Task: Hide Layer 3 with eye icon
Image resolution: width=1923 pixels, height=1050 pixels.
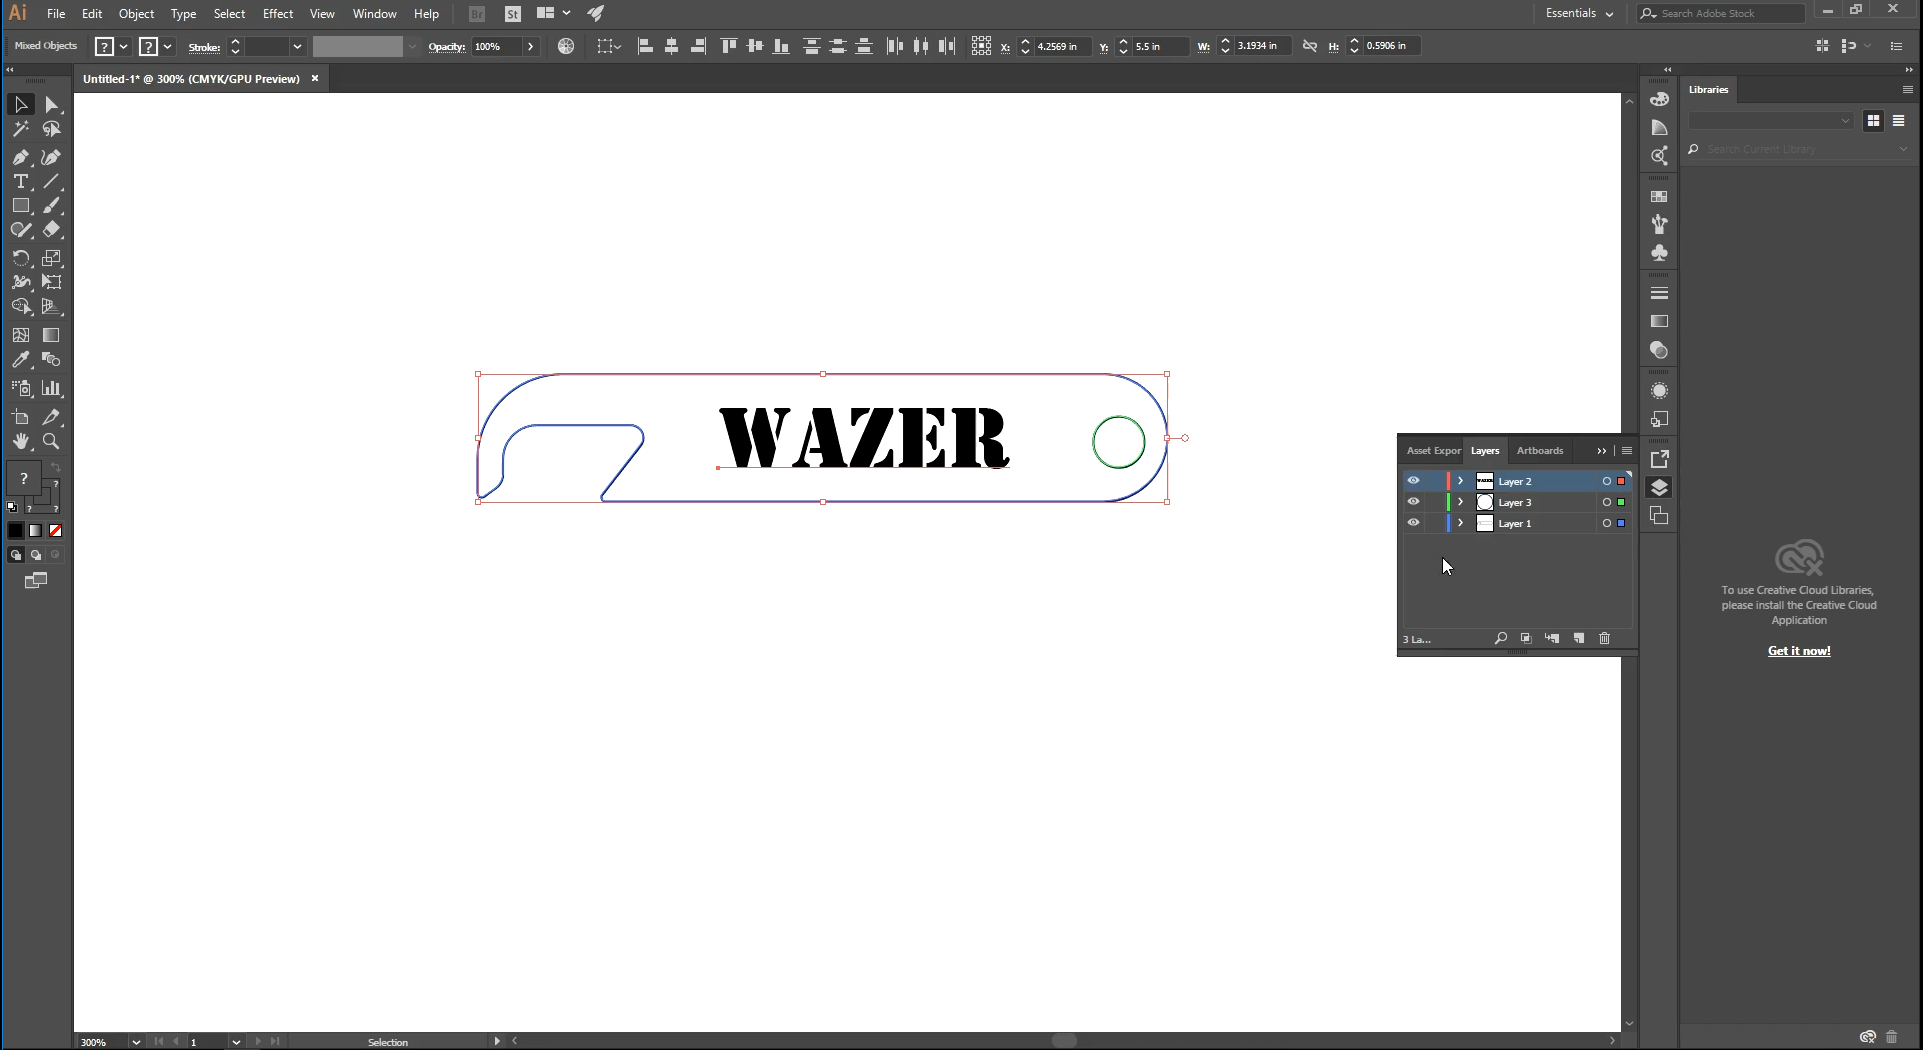Action: [1414, 502]
